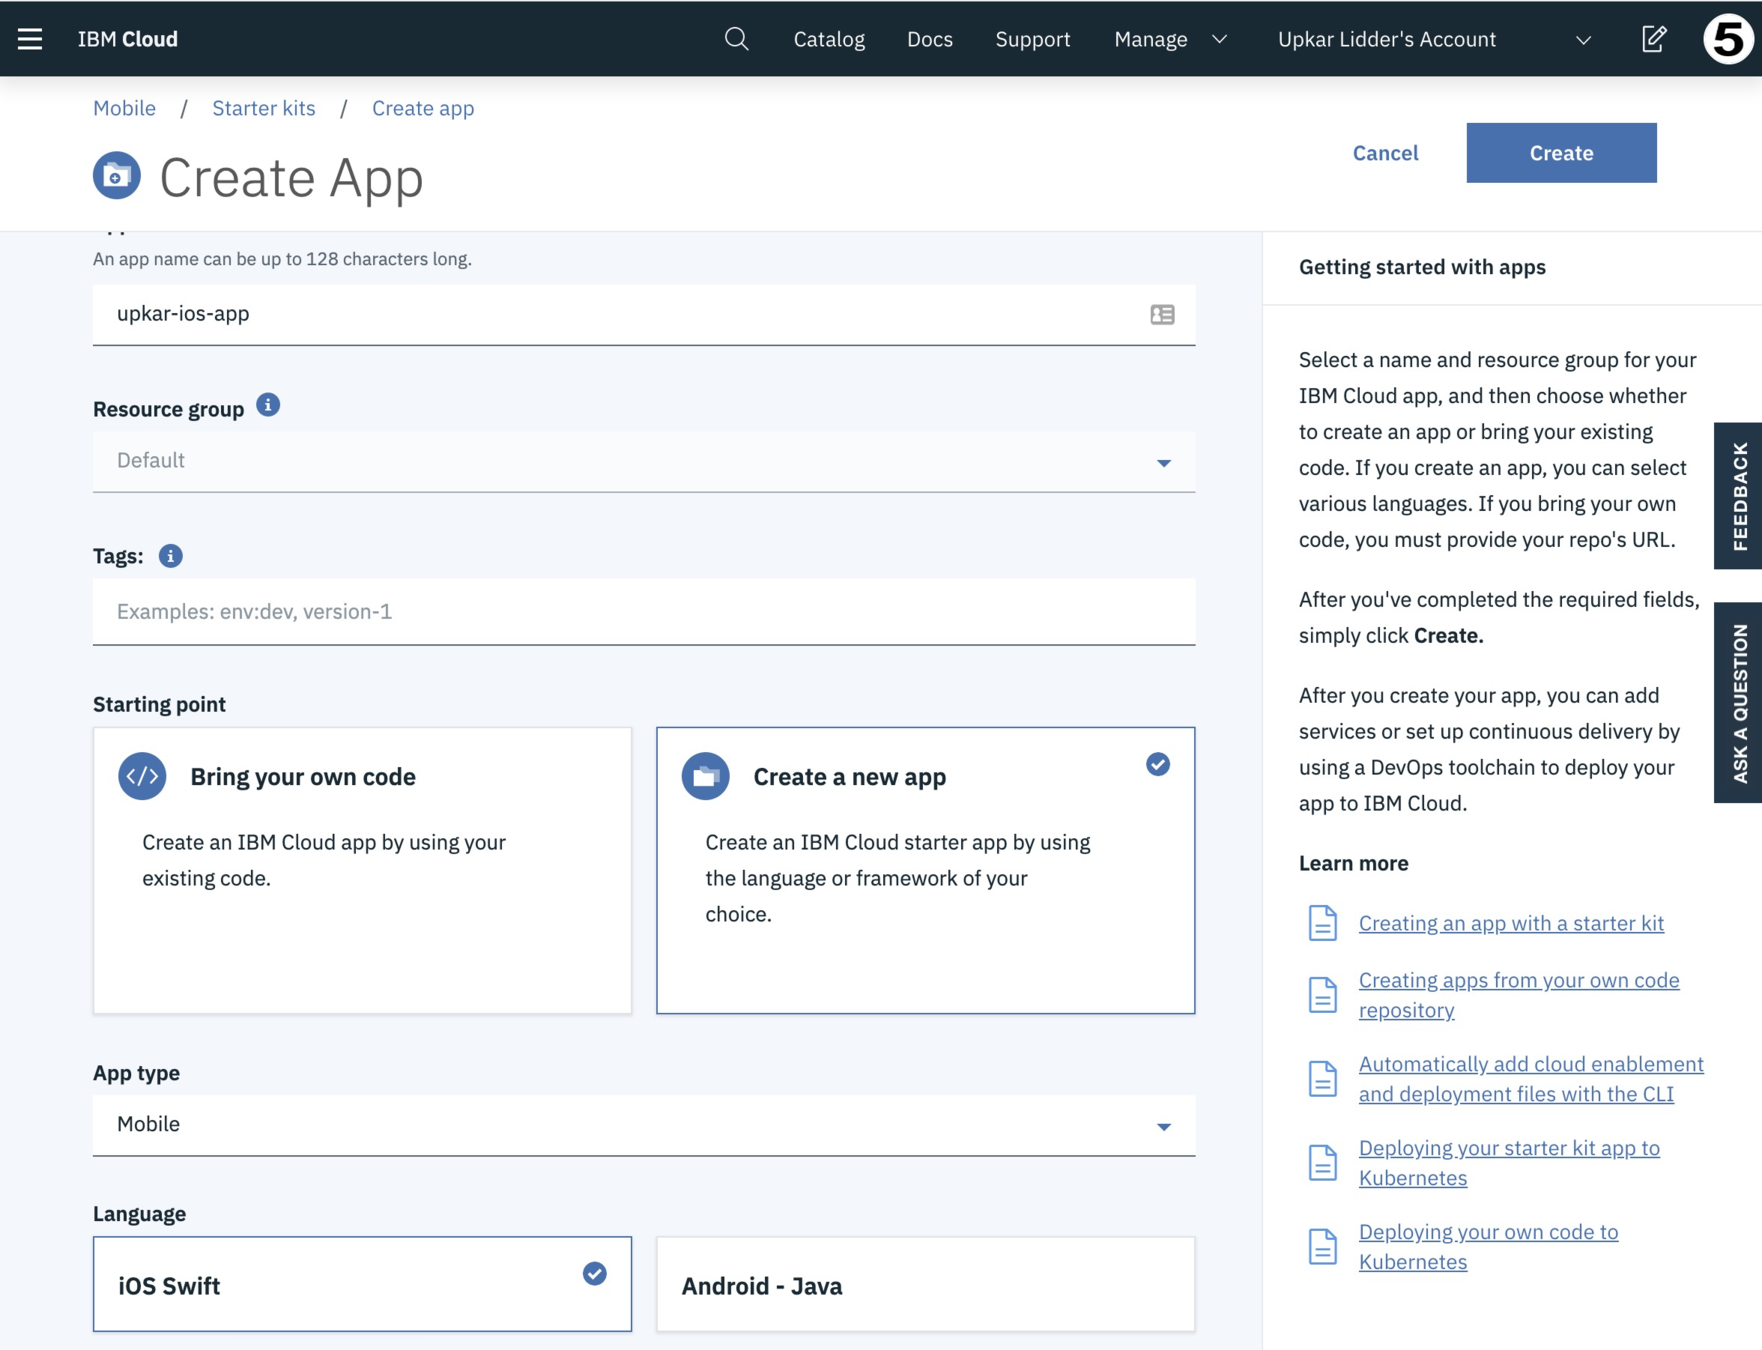Click the Bring your own code icon
Viewport: 1762px width, 1350px height.
(142, 776)
